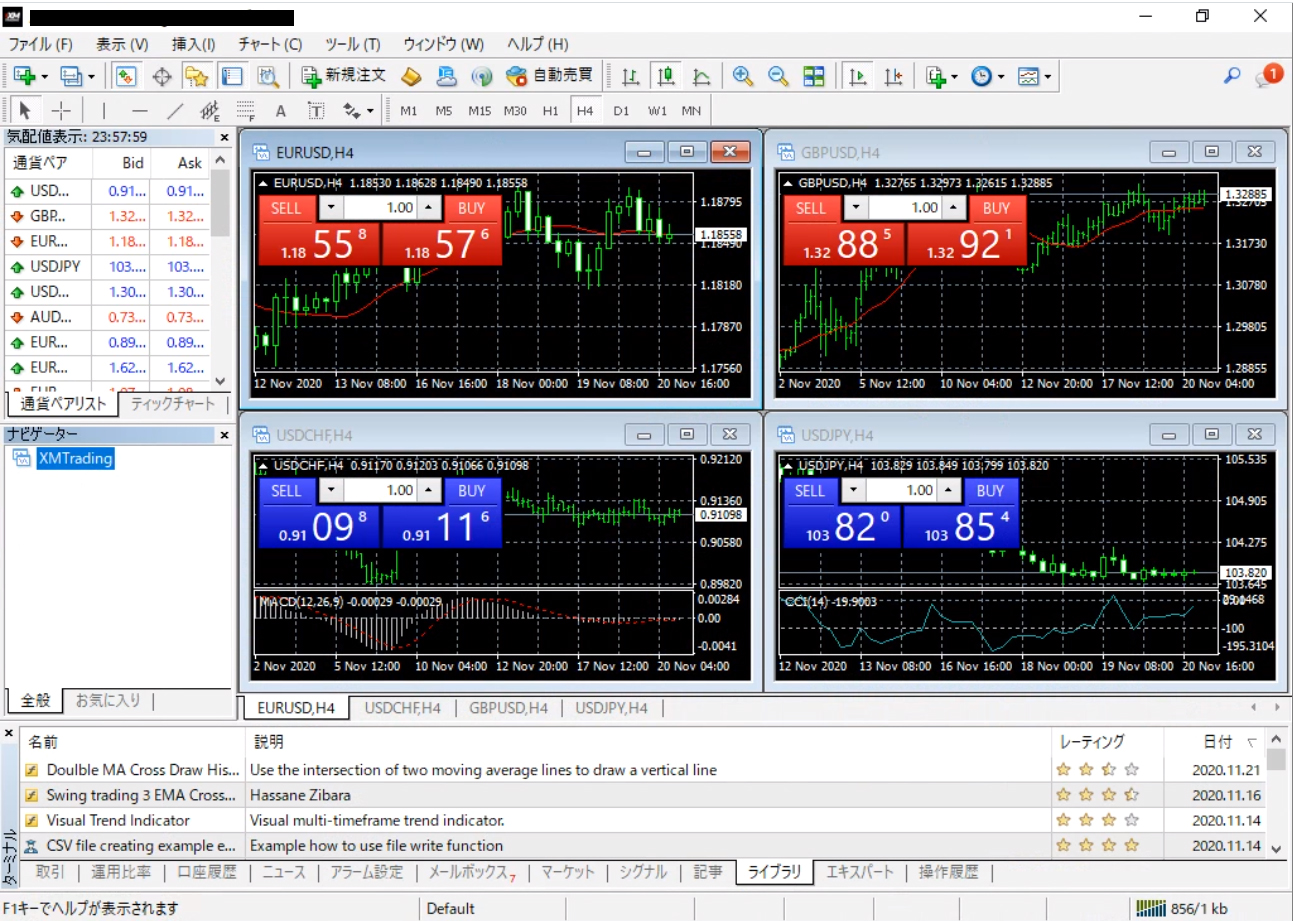The width and height of the screenshot is (1293, 921).
Task: Switch to the ティックチャート tab
Action: (172, 404)
